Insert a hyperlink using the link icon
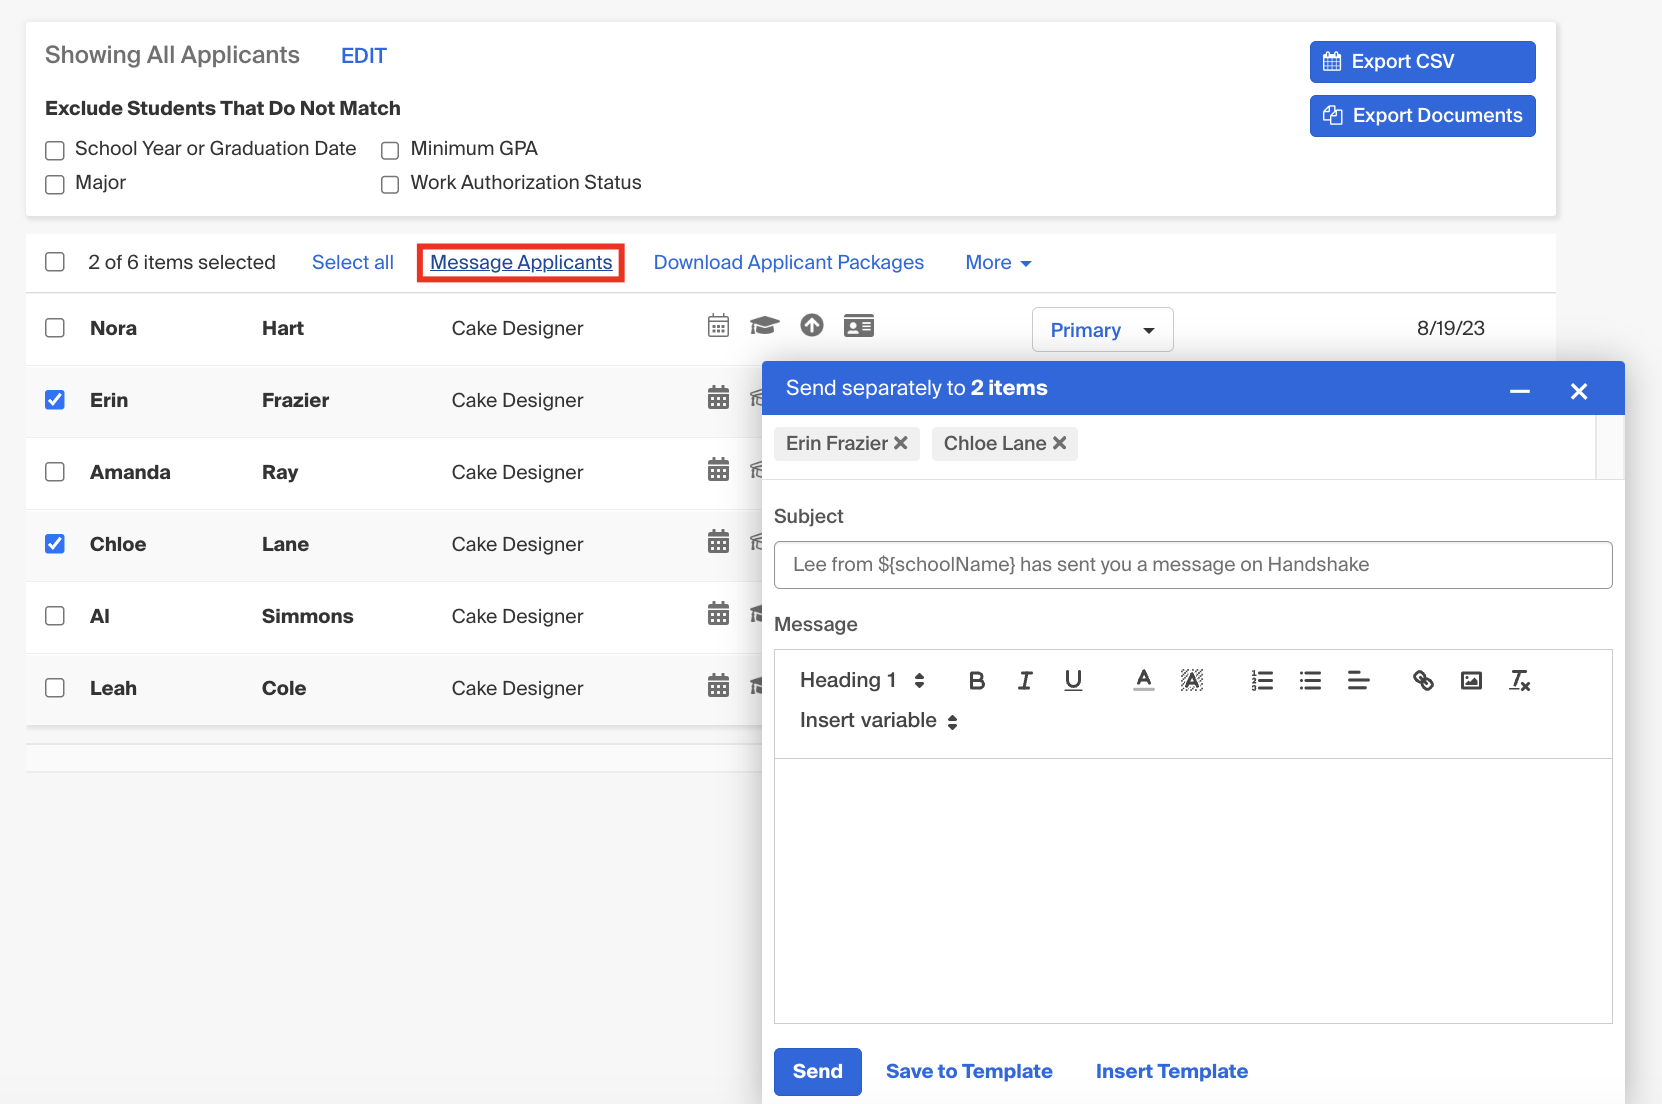Viewport: 1662px width, 1104px height. (x=1423, y=680)
